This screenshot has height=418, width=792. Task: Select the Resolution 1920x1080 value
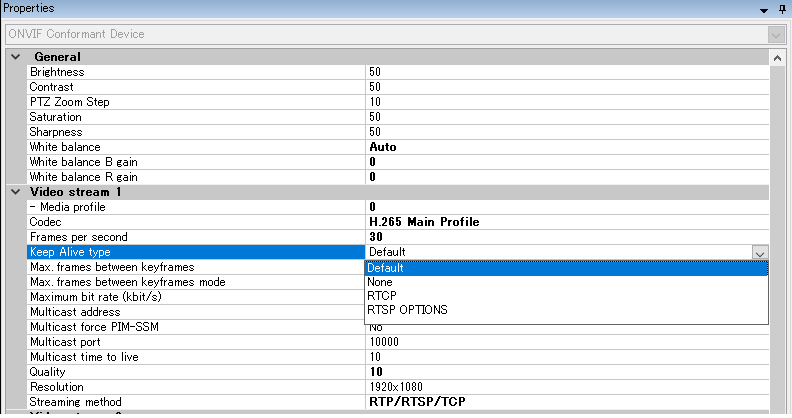pyautogui.click(x=566, y=387)
